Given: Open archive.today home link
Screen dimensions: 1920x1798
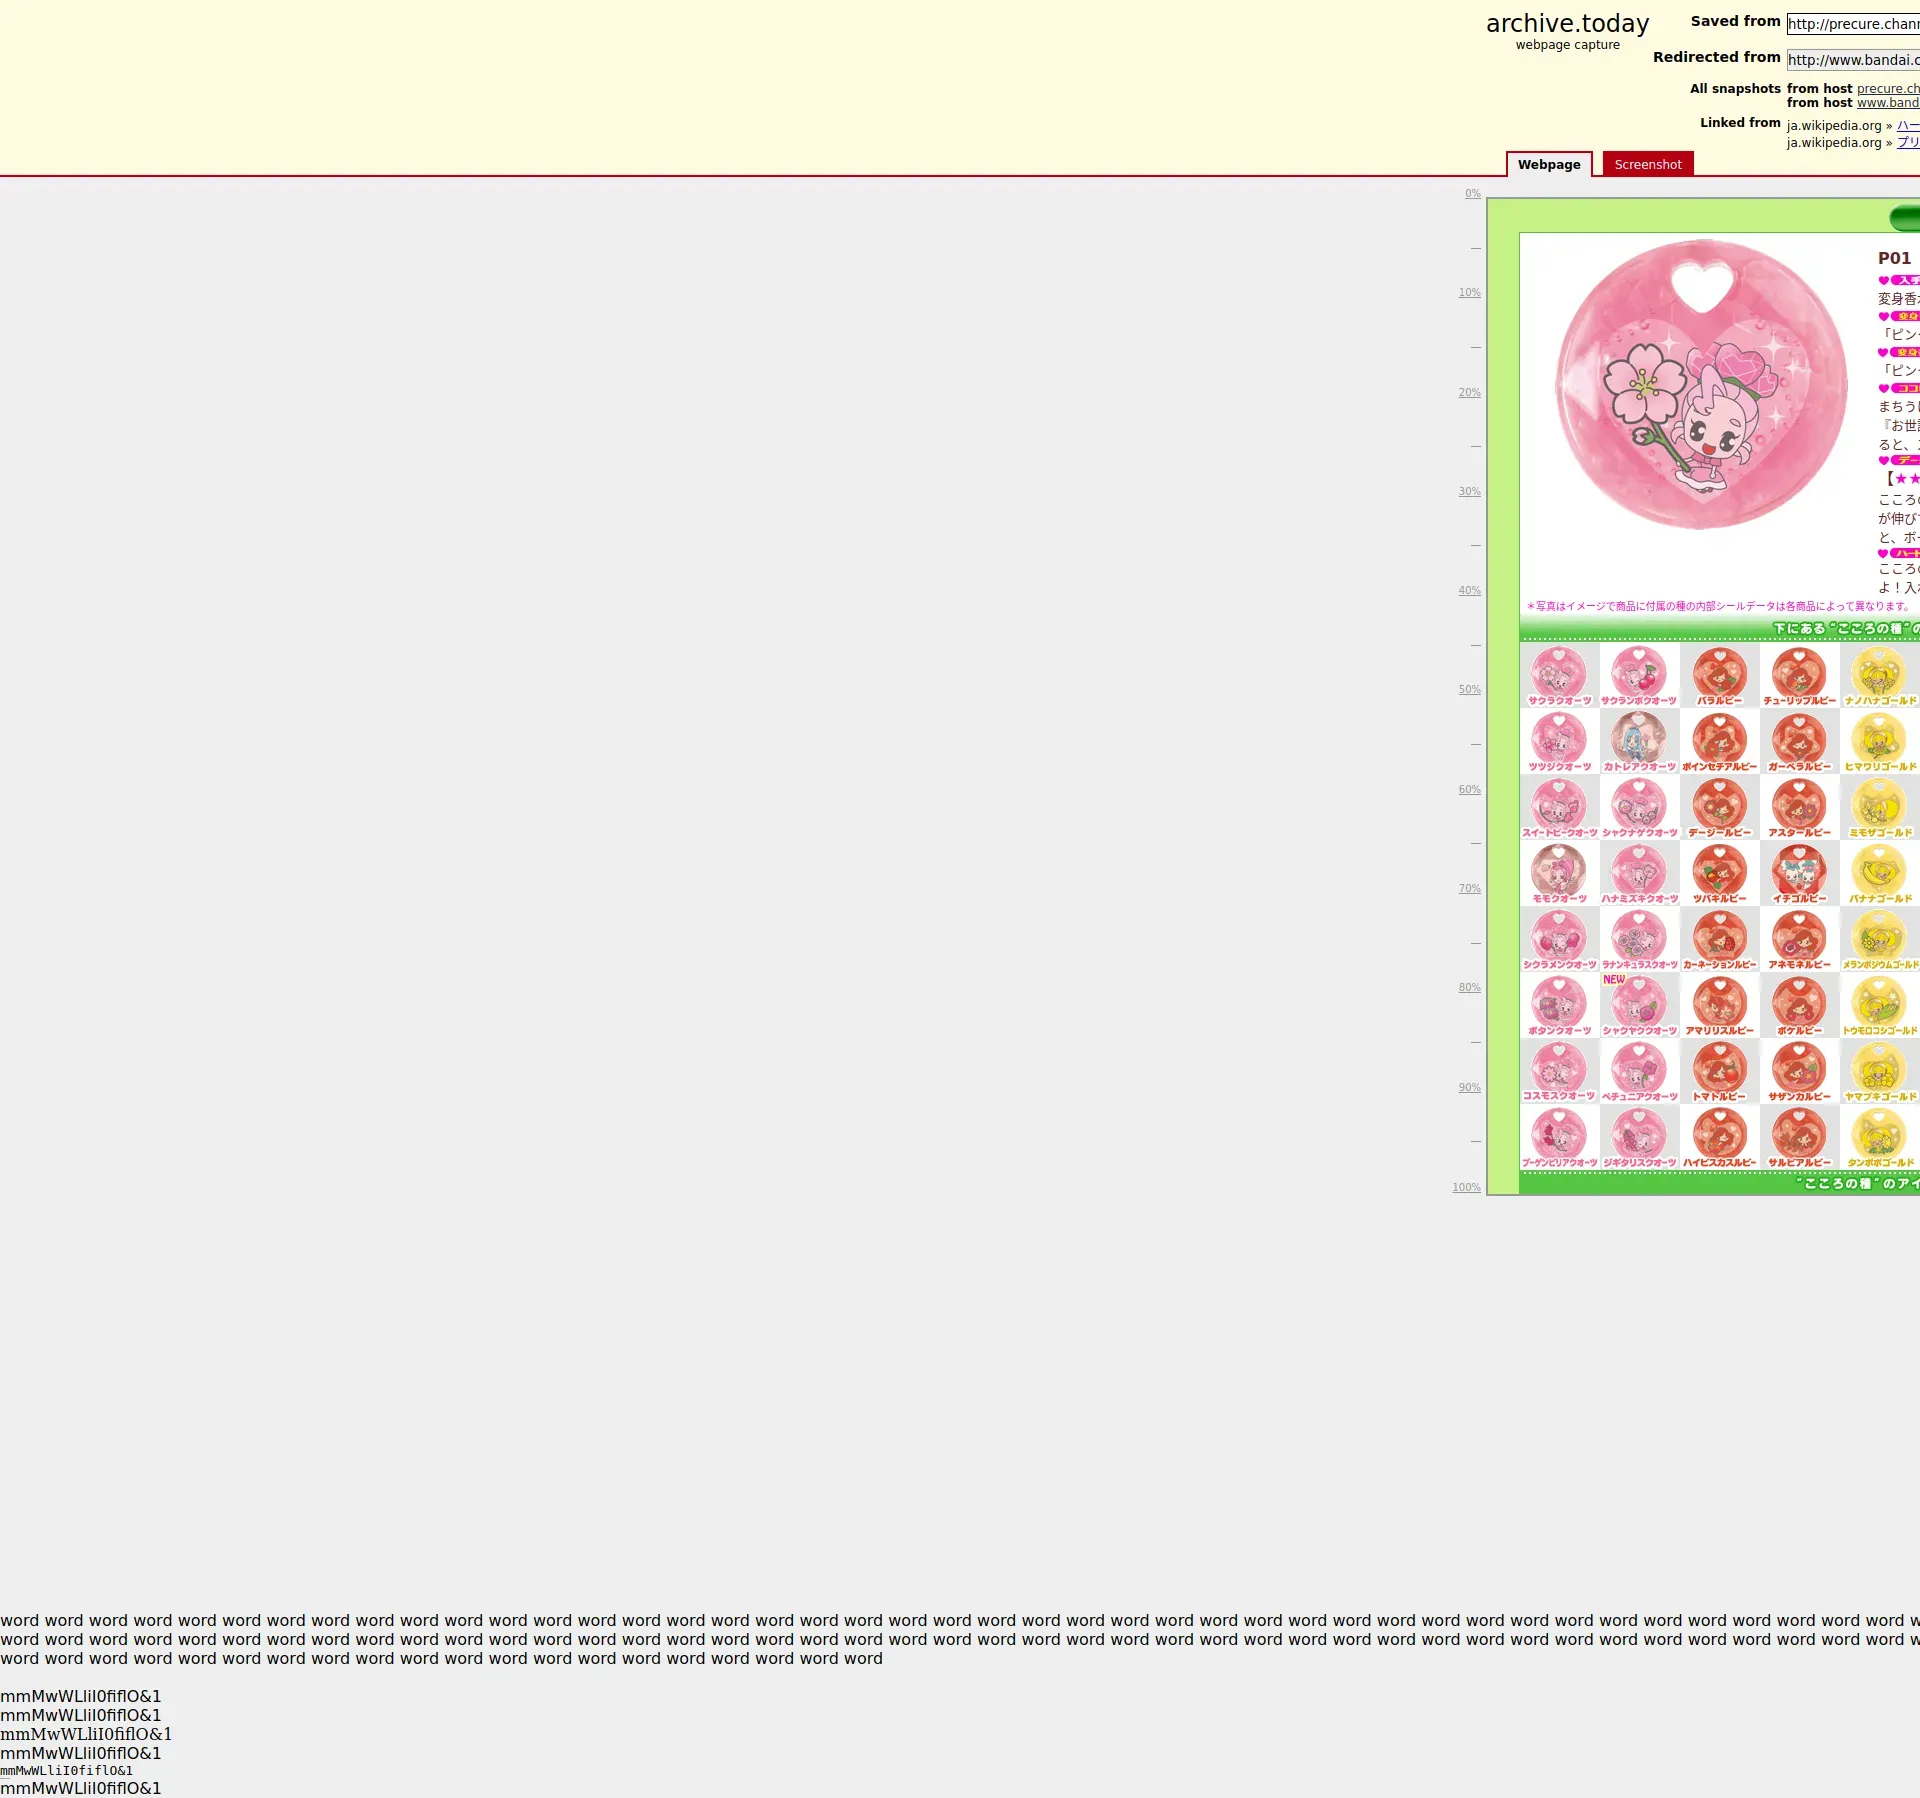Looking at the screenshot, I should point(1566,24).
